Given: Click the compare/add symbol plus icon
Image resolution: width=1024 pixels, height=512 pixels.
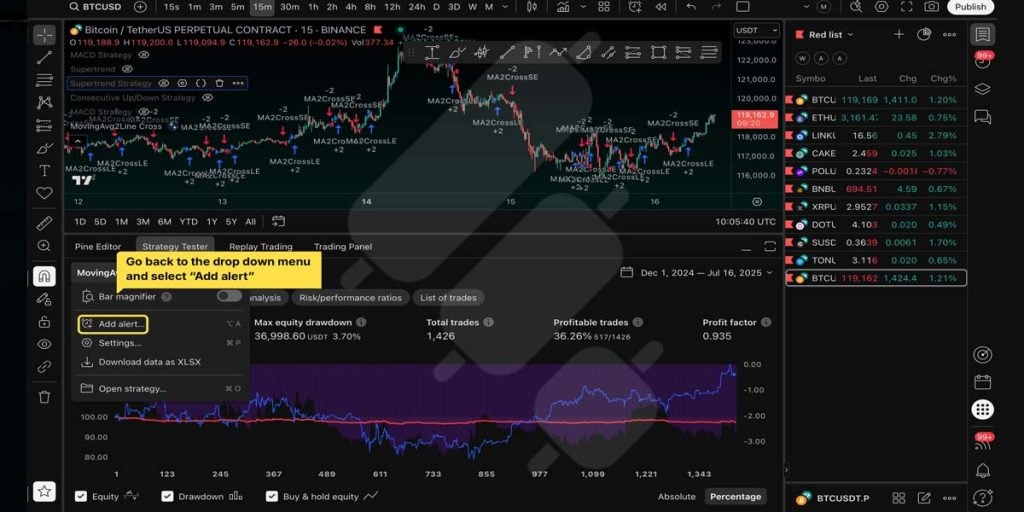Looking at the screenshot, I should pos(140,7).
